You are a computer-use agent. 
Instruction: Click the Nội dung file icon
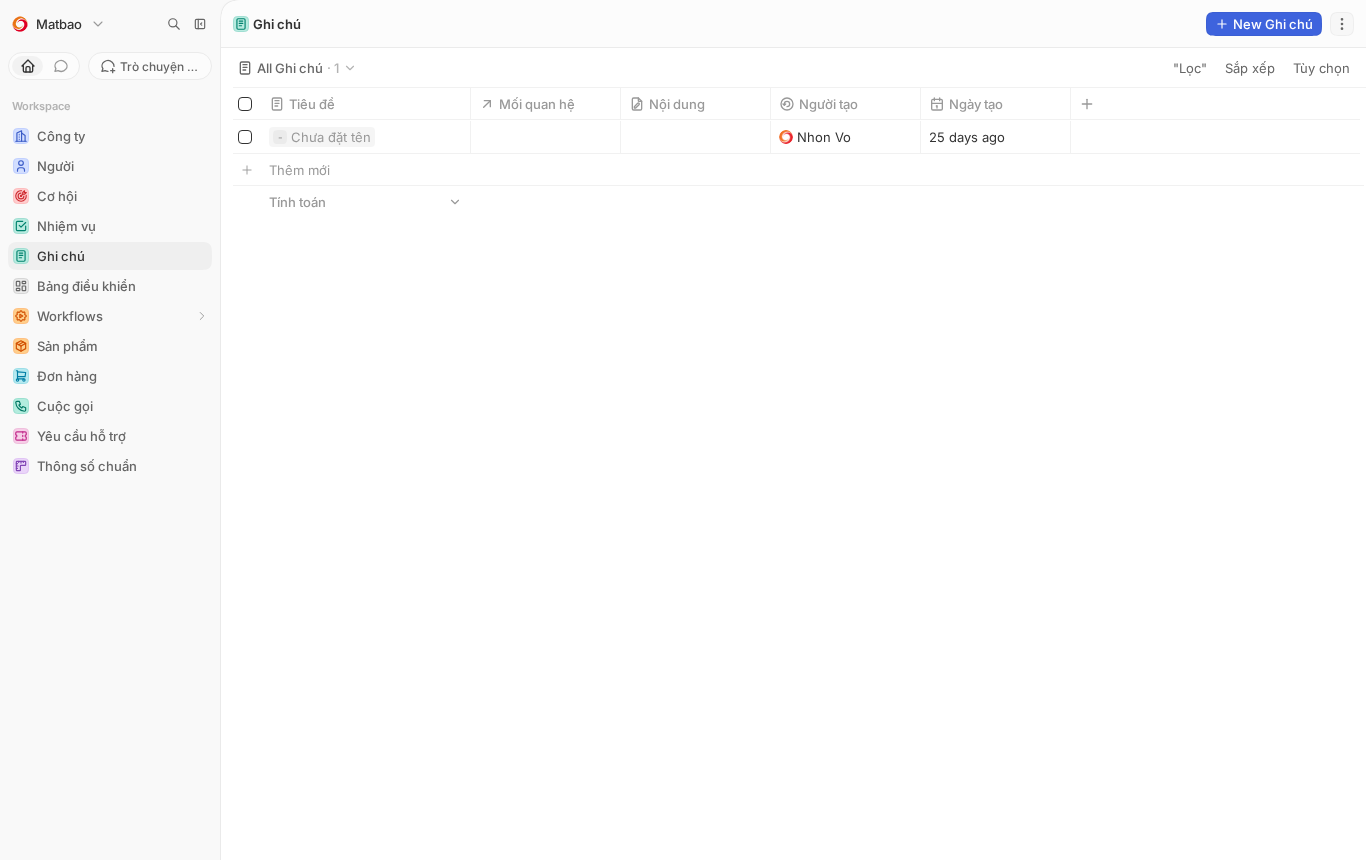click(x=637, y=104)
